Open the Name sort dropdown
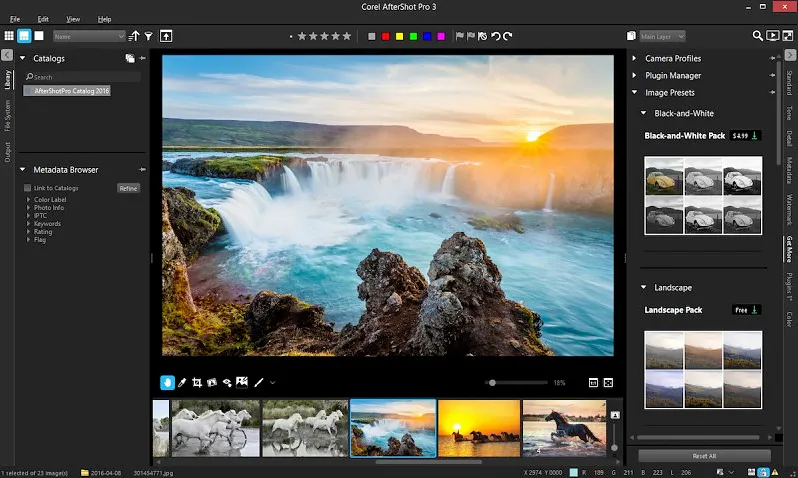This screenshot has width=798, height=478. point(88,36)
